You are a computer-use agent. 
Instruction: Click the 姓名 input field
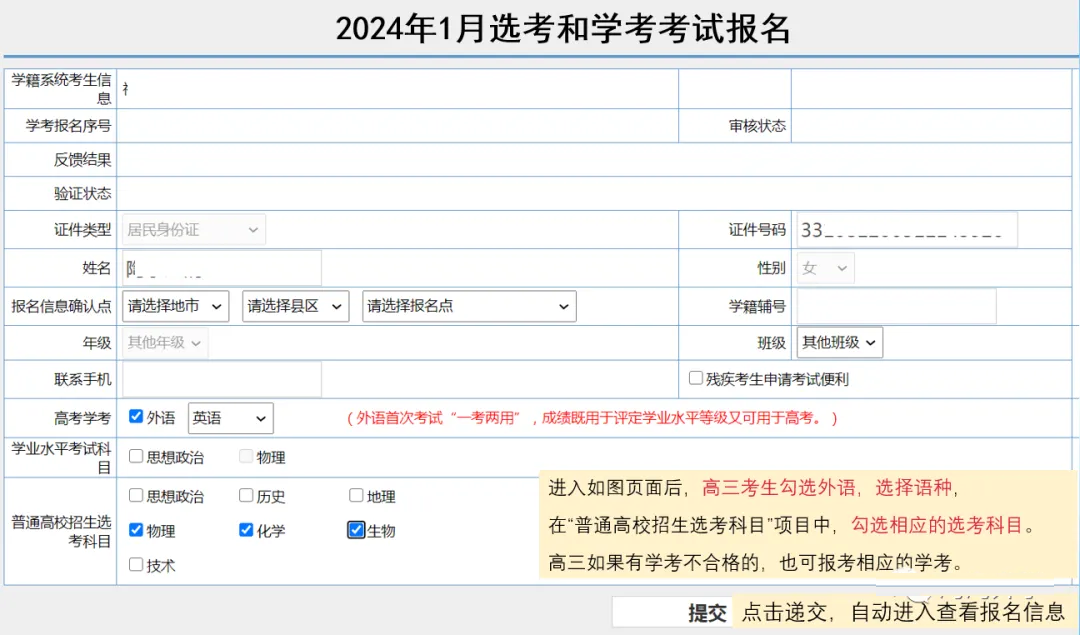[222, 268]
